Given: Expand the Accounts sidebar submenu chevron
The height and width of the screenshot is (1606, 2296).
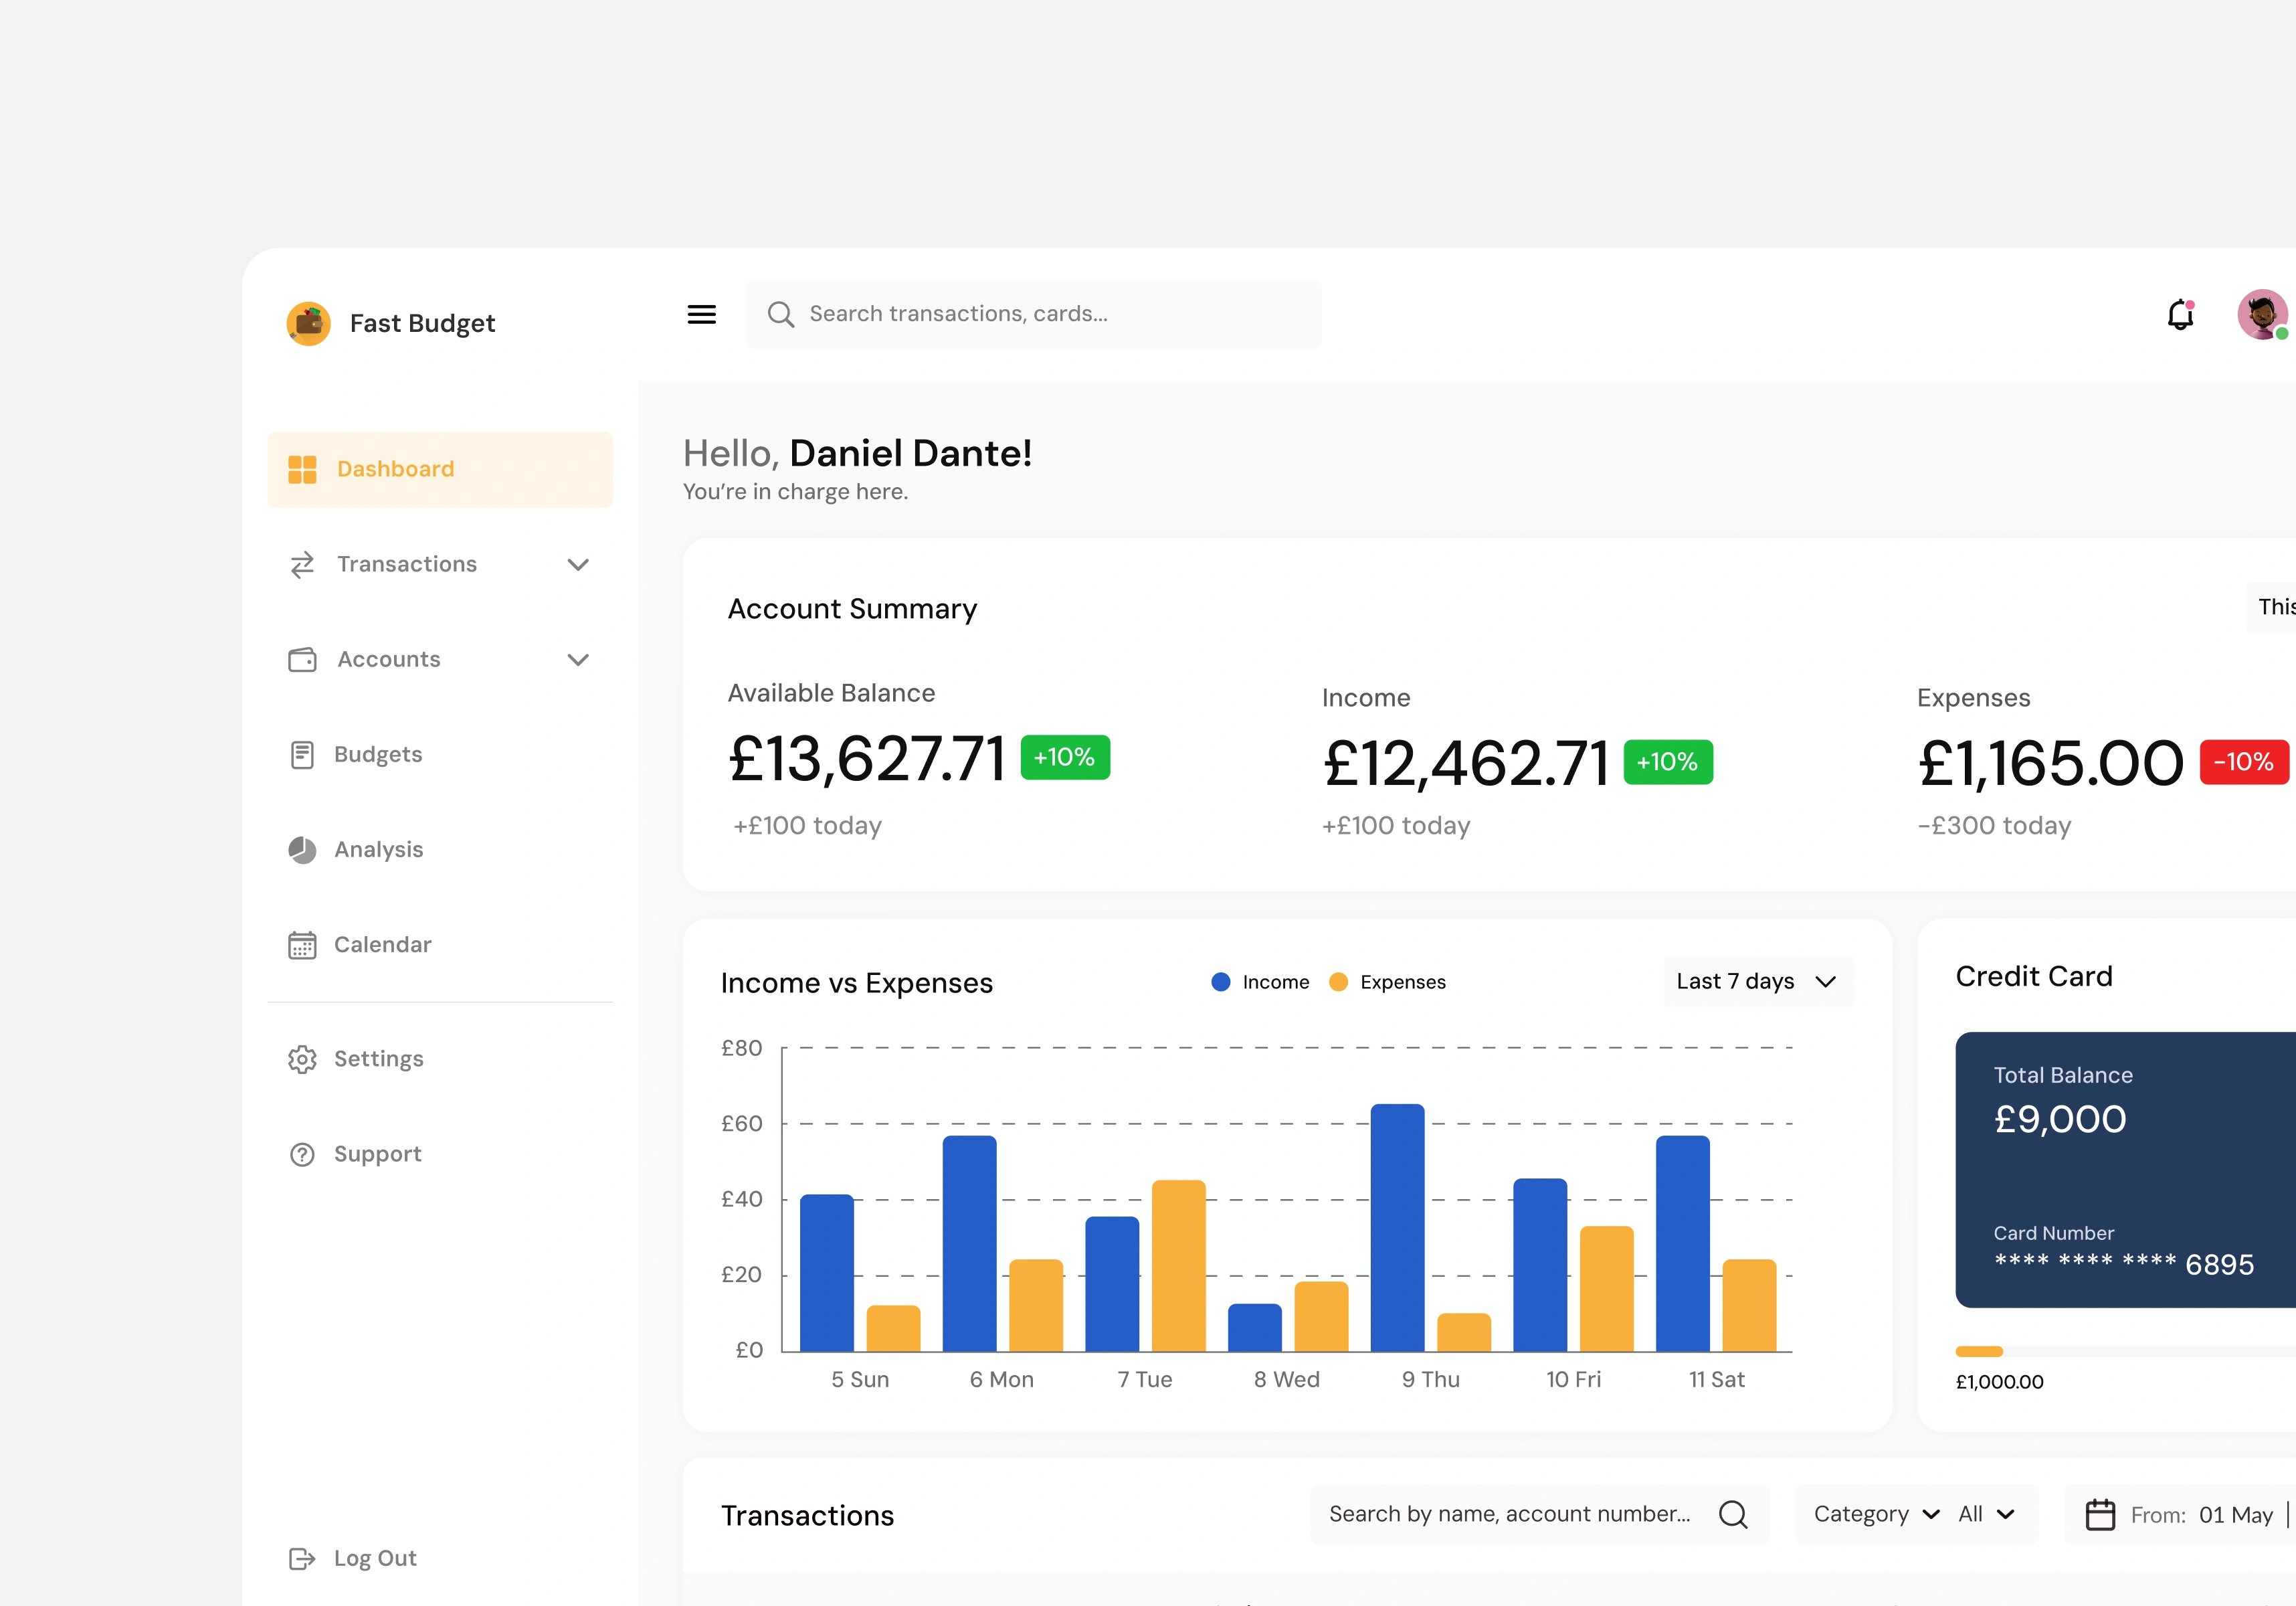Looking at the screenshot, I should pos(577,659).
